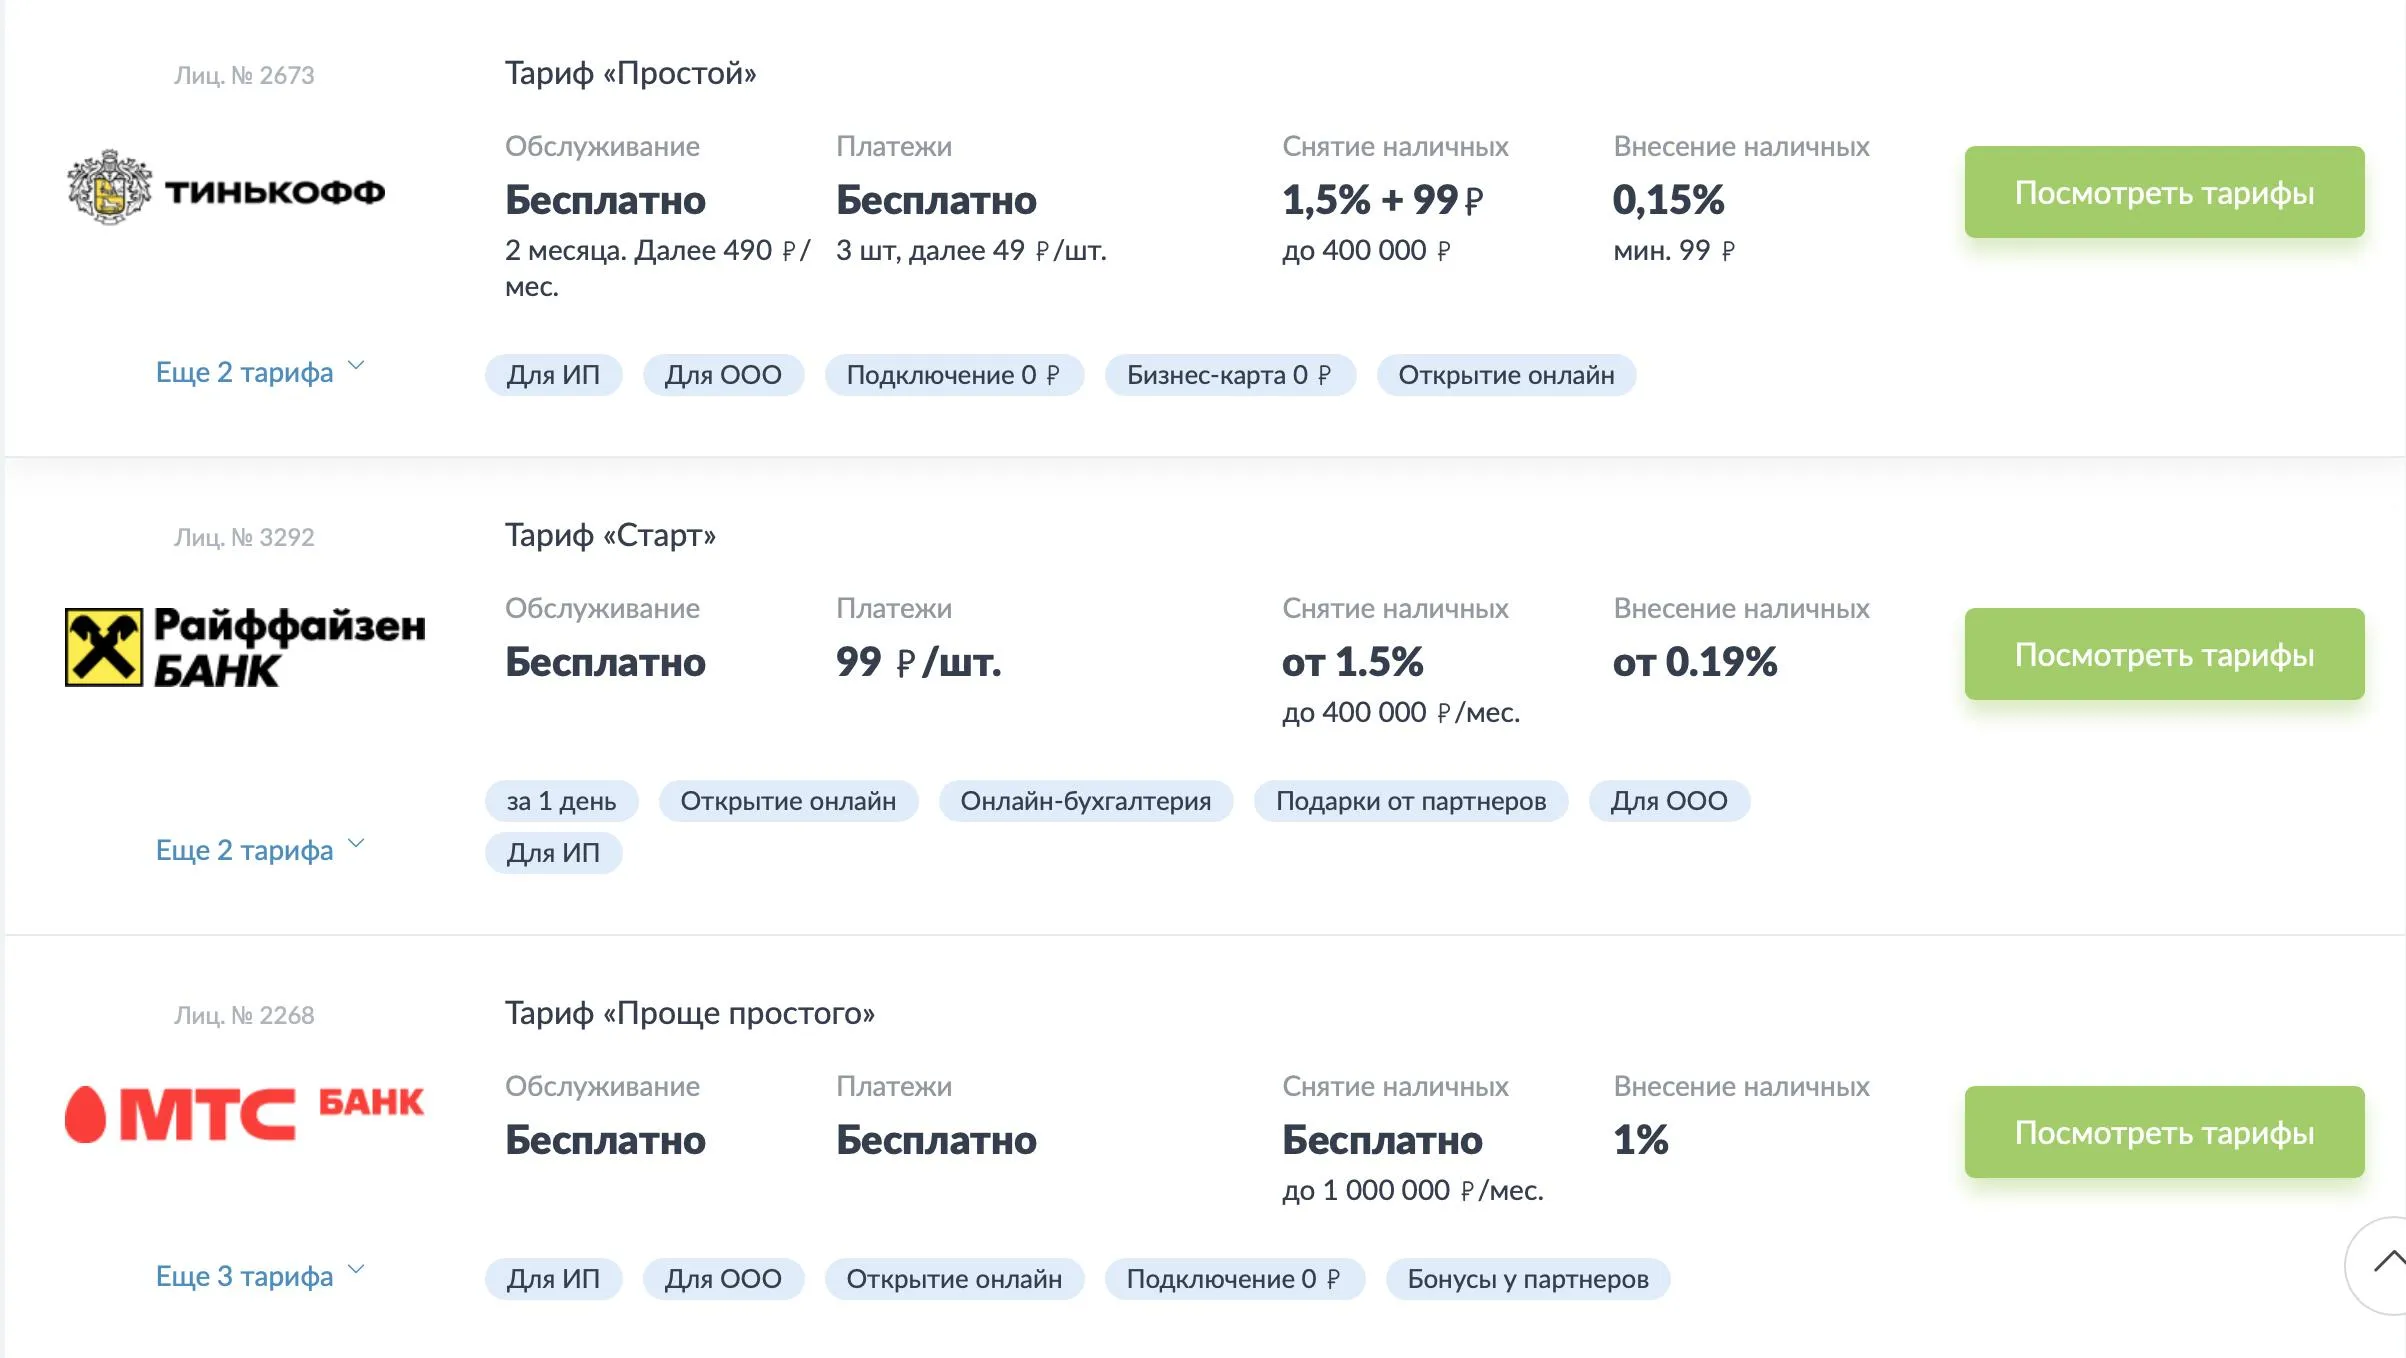Open the «Простой» tariff title
The height and width of the screenshot is (1358, 2406).
(x=630, y=73)
